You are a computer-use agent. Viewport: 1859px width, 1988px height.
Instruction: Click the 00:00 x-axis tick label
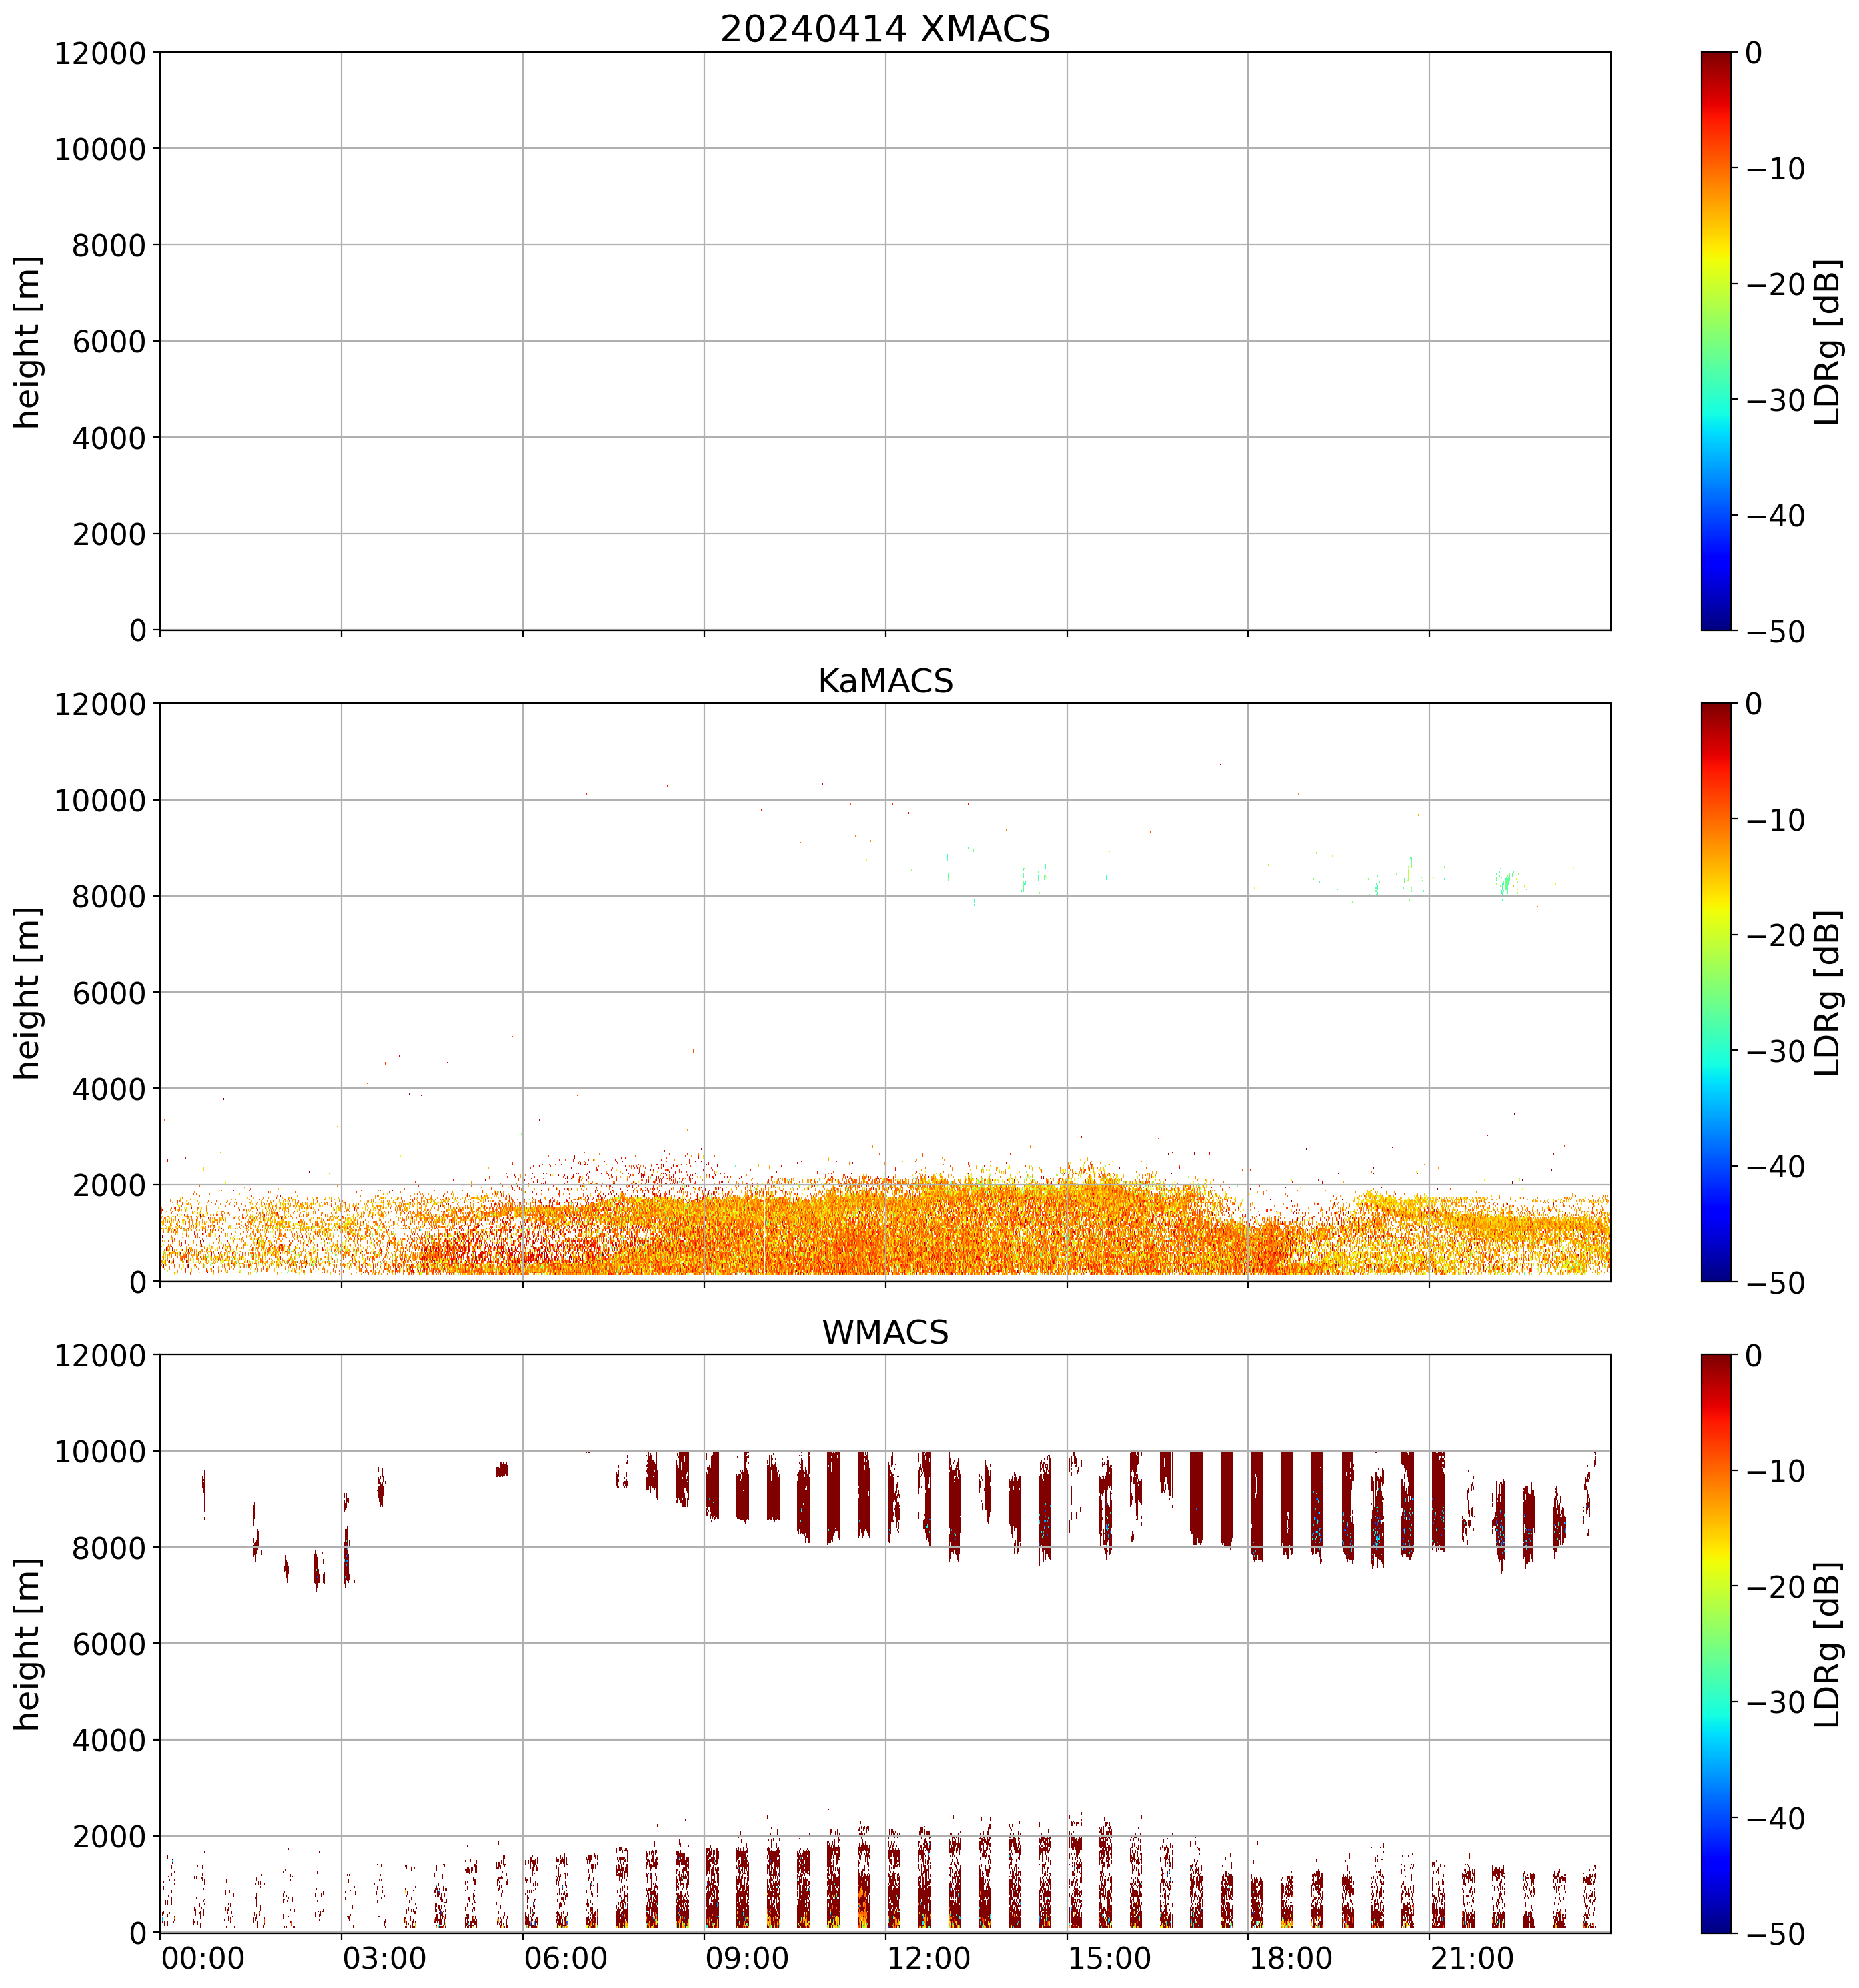[203, 1957]
